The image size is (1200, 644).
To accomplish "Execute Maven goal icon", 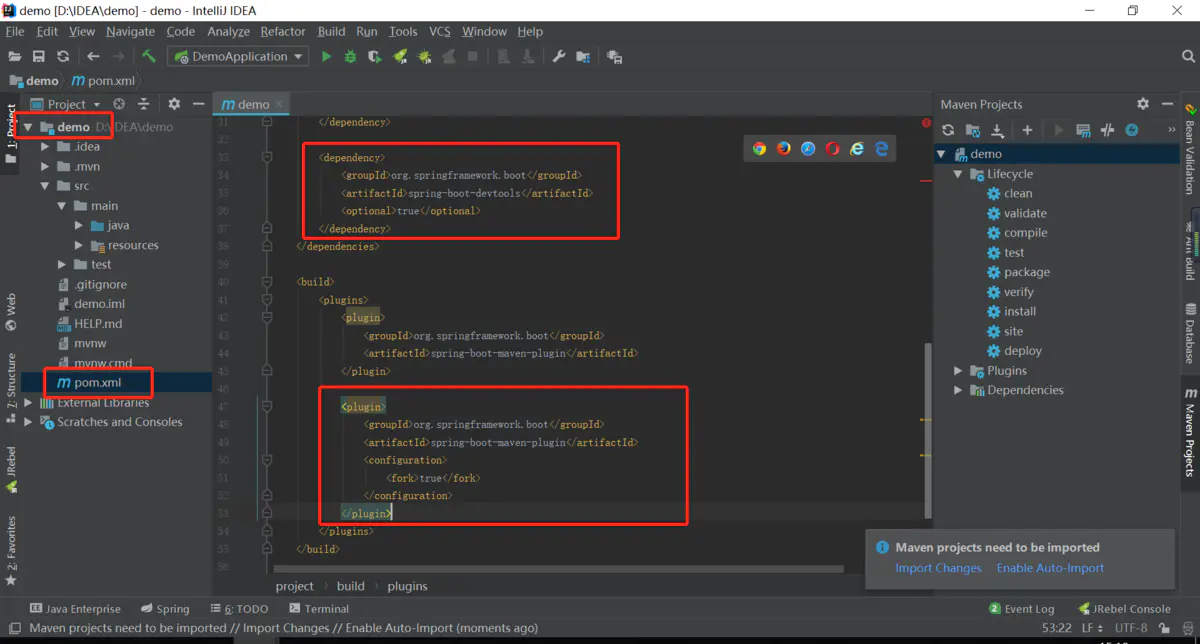I will 1083,130.
